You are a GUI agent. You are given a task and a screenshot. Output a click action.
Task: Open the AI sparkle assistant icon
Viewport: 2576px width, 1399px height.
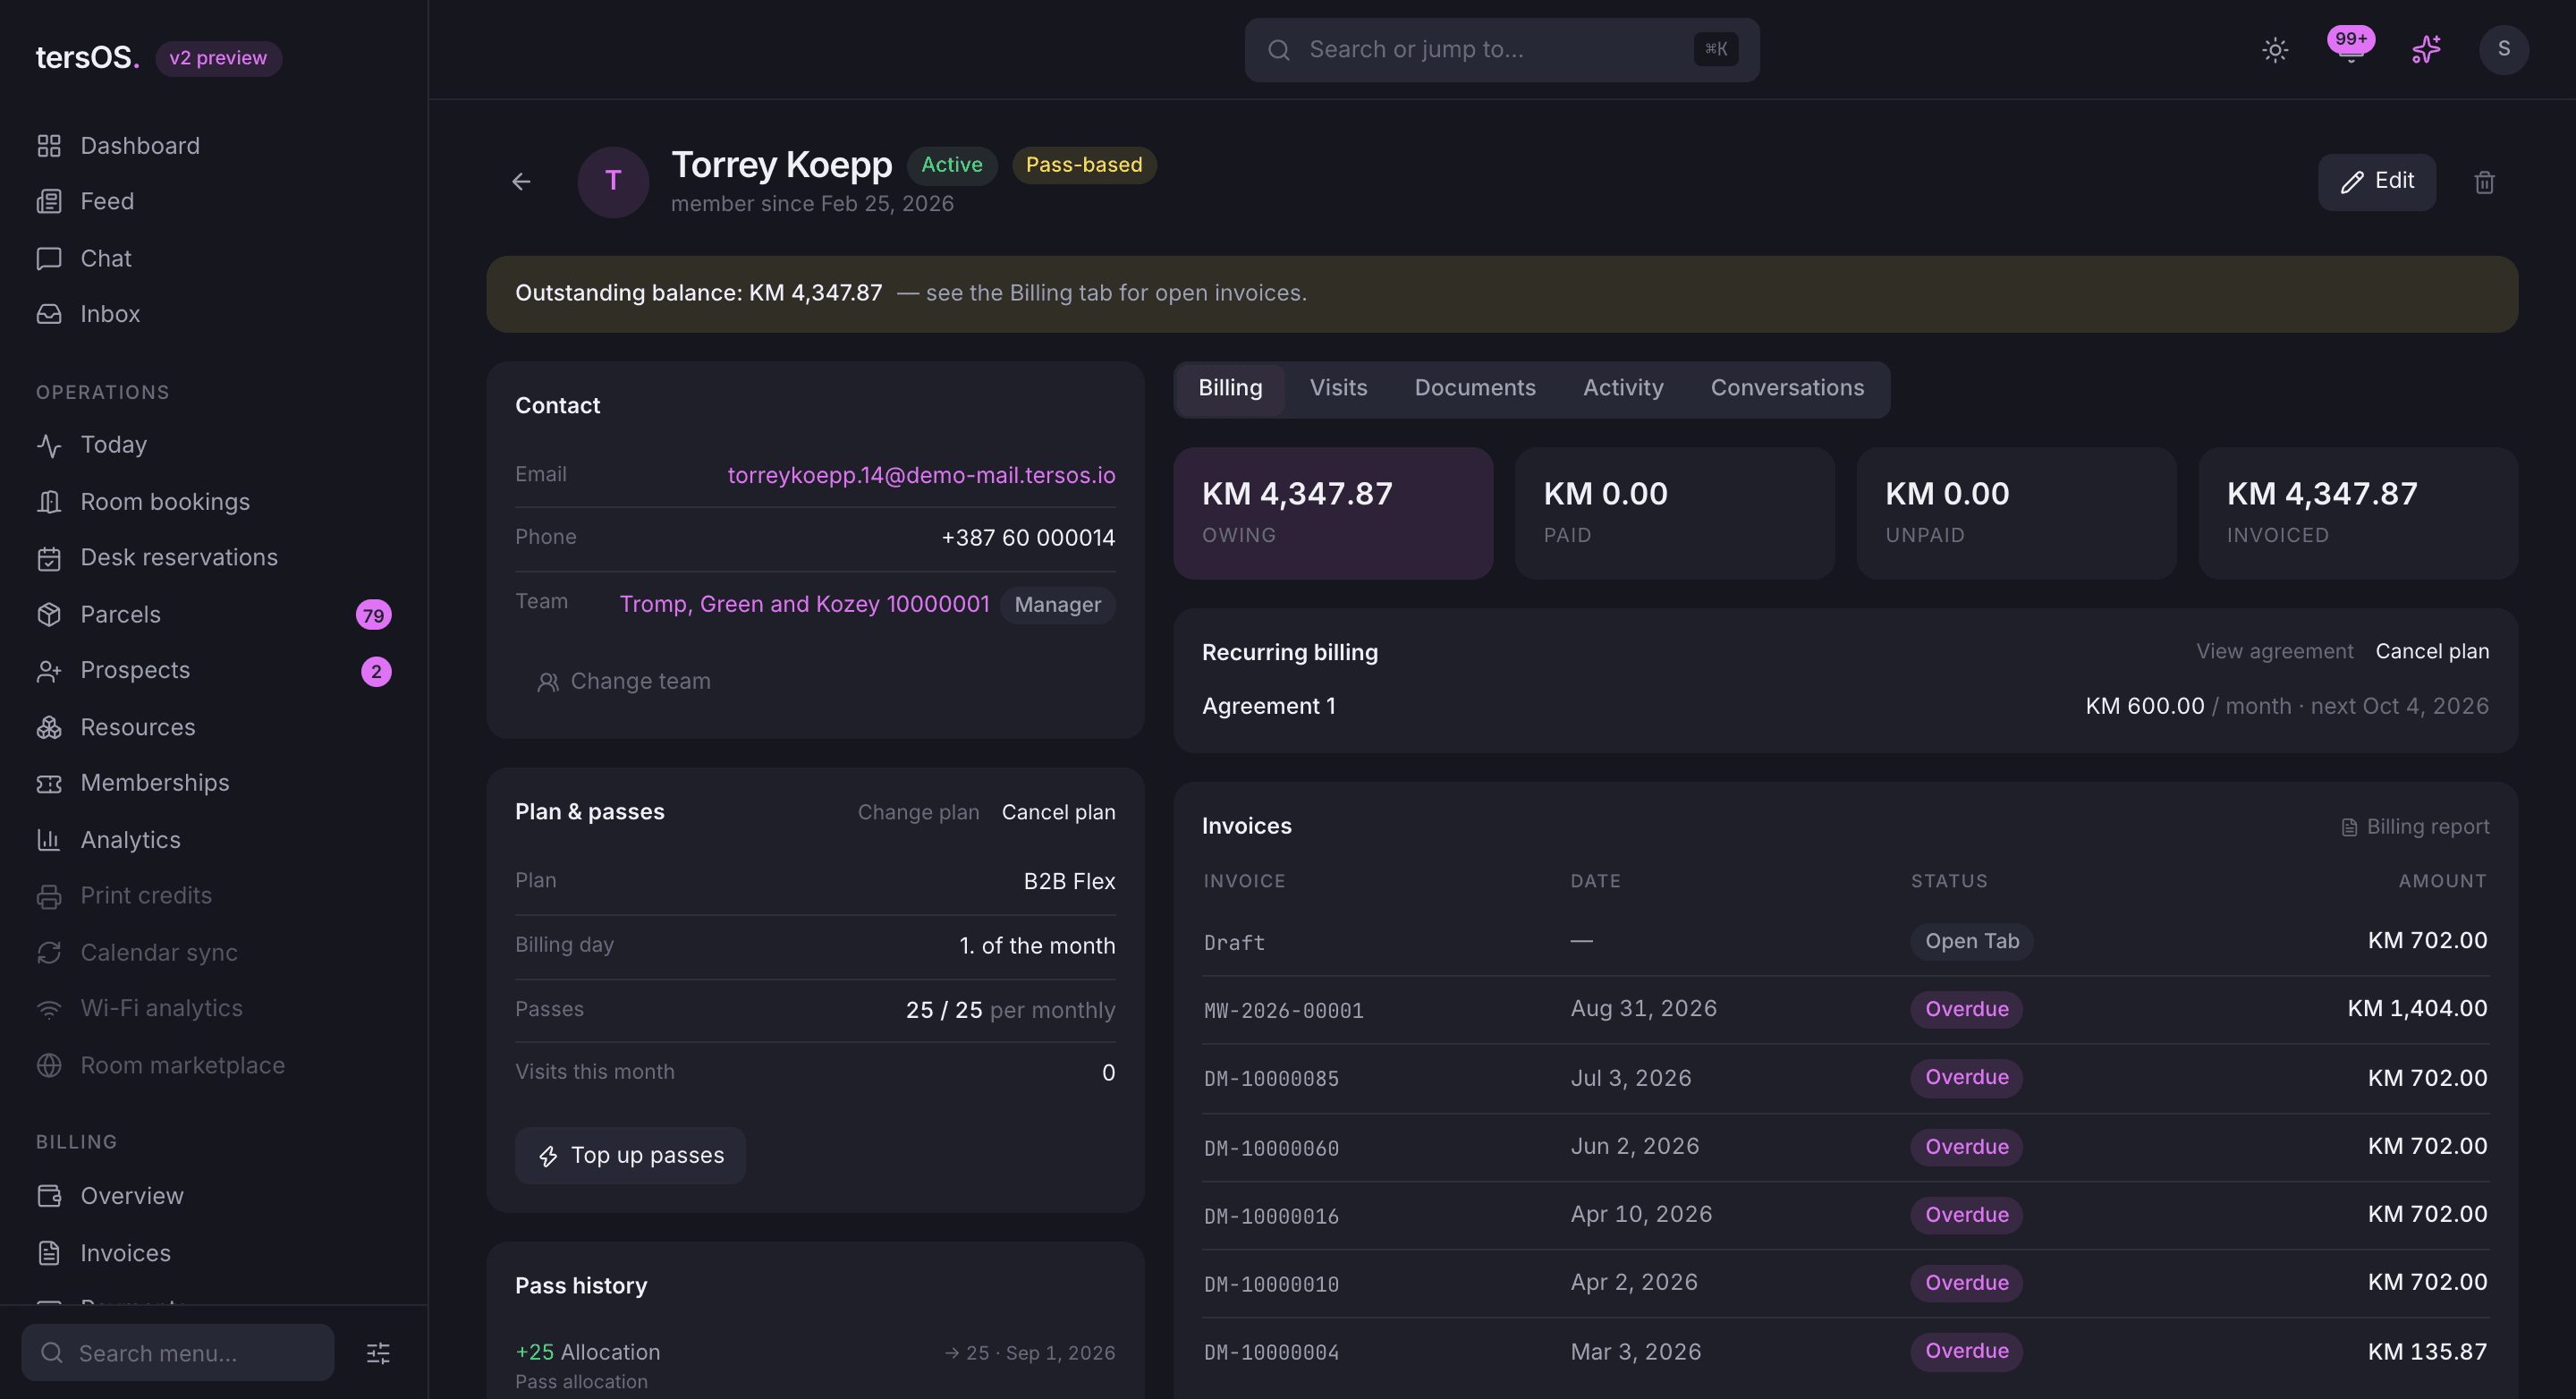click(x=2426, y=50)
